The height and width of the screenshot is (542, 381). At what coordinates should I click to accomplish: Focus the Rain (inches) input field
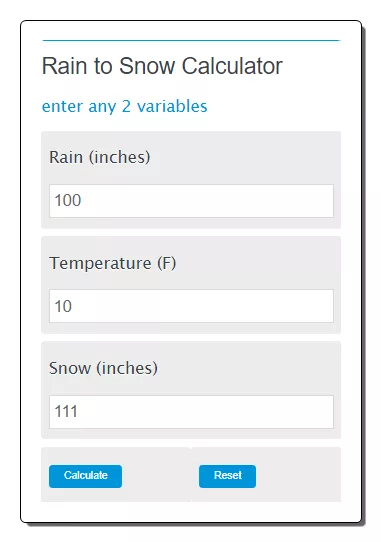[191, 201]
